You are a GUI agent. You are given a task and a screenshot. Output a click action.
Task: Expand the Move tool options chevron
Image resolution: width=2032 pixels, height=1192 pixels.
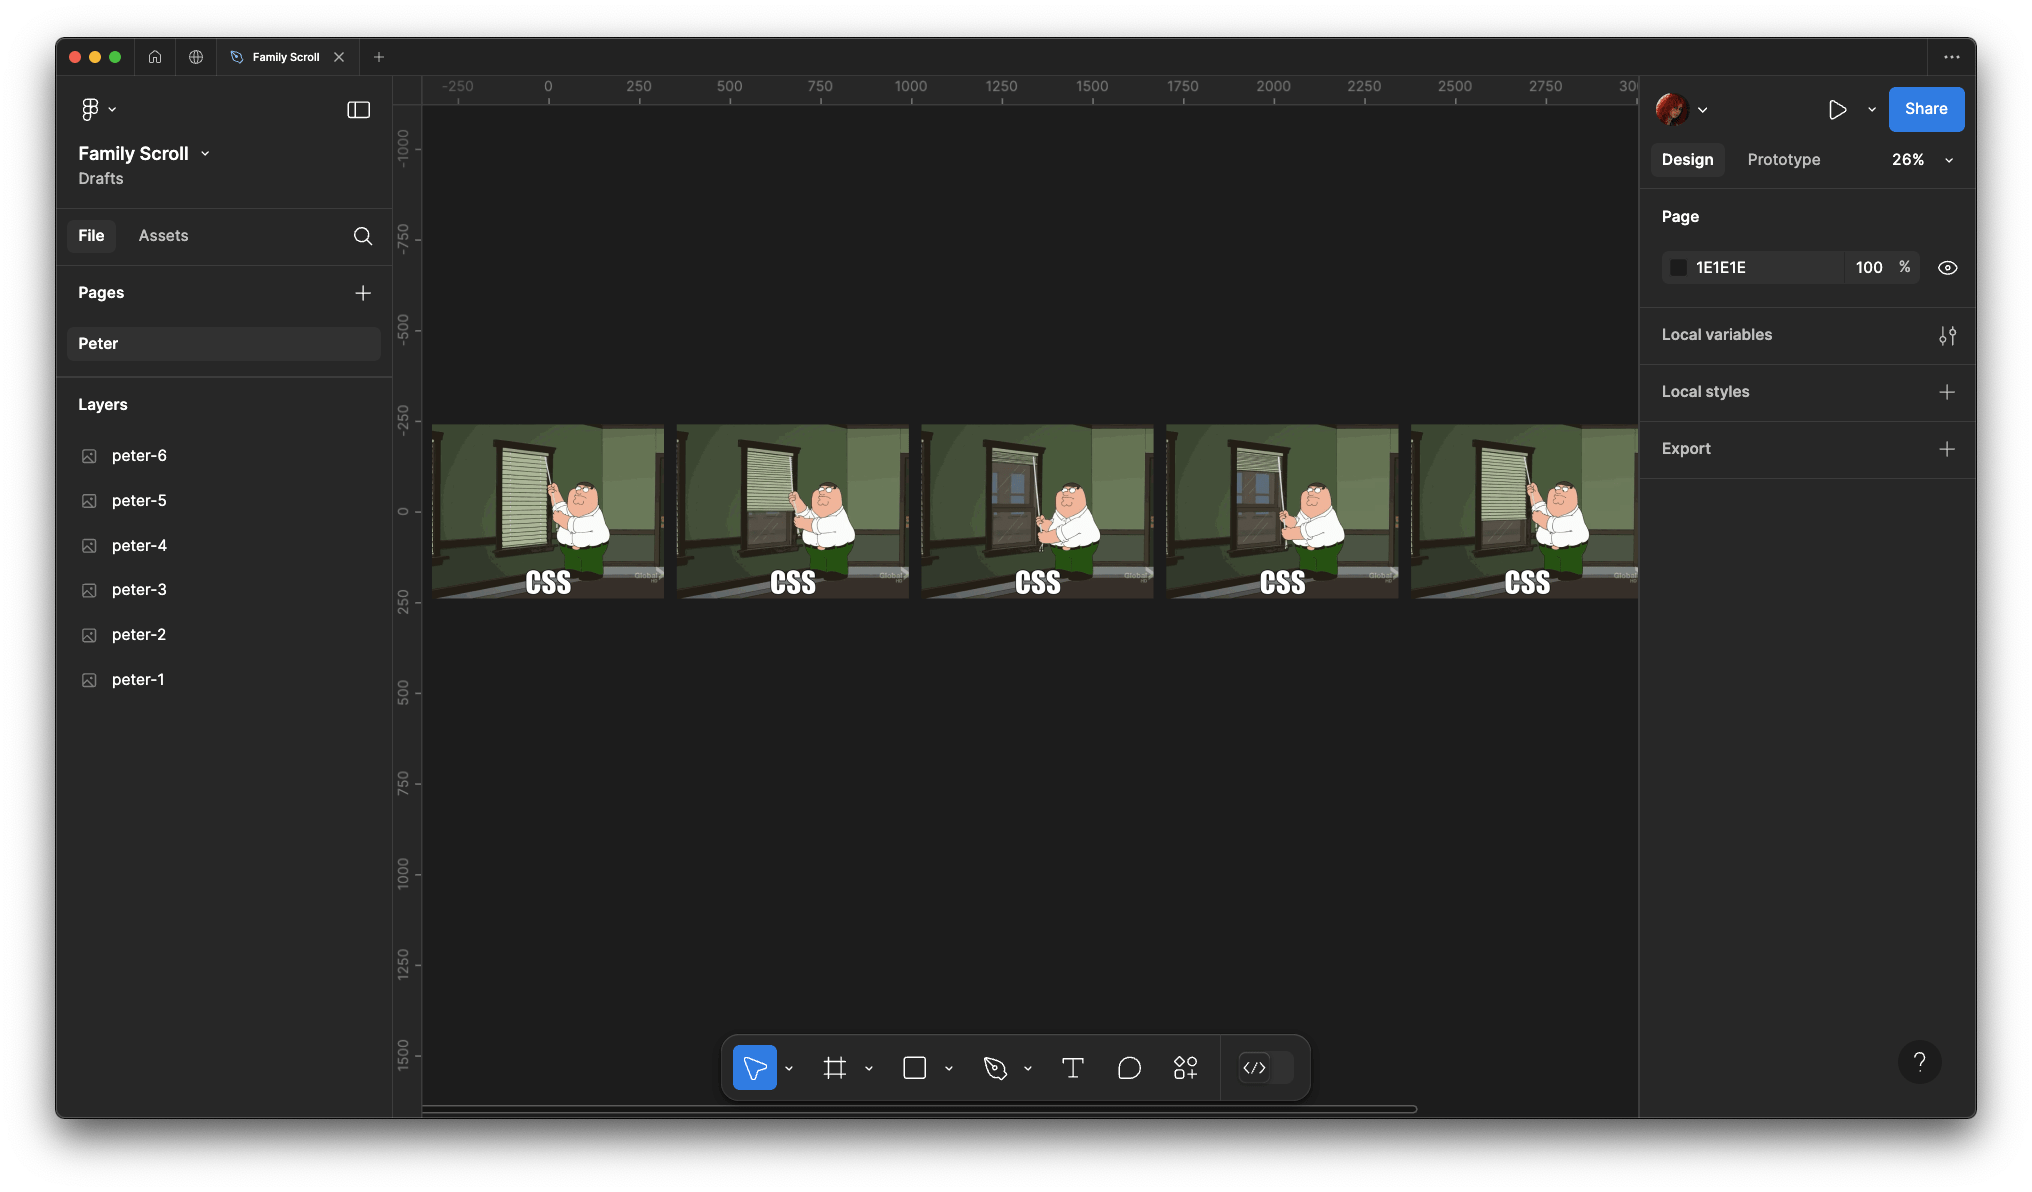coord(789,1069)
